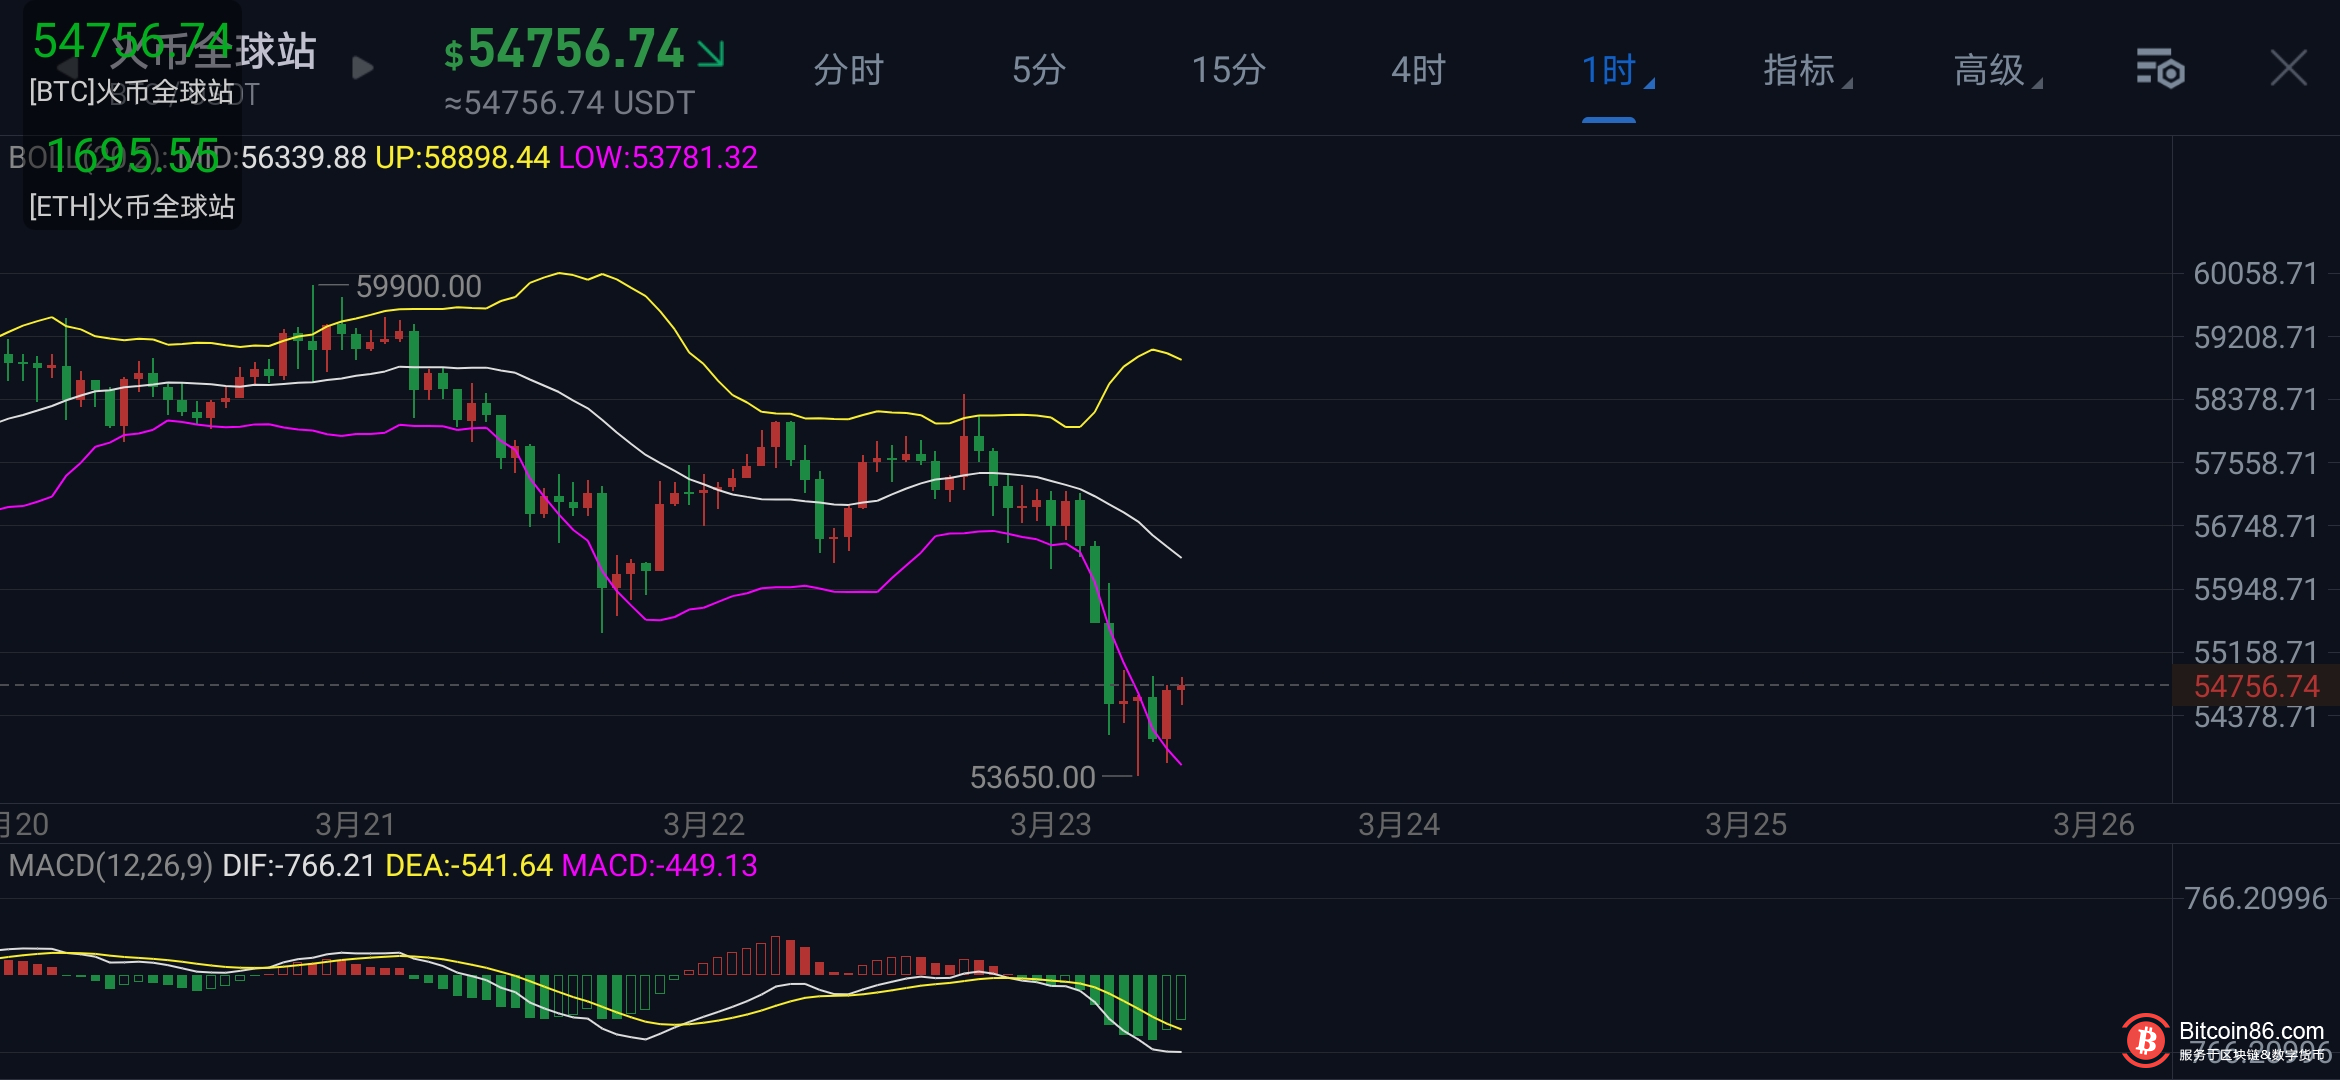Select the 4时 interval tab

[x=1418, y=71]
